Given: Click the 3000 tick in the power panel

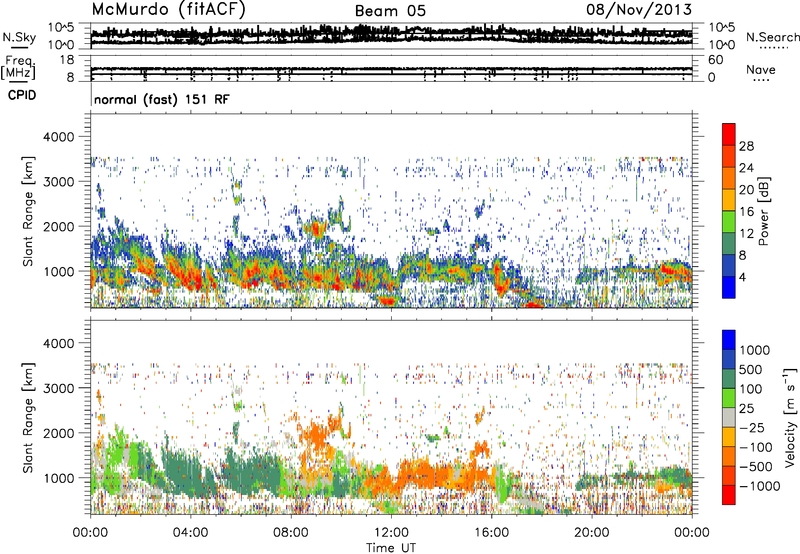Looking at the screenshot, I should click(59, 182).
